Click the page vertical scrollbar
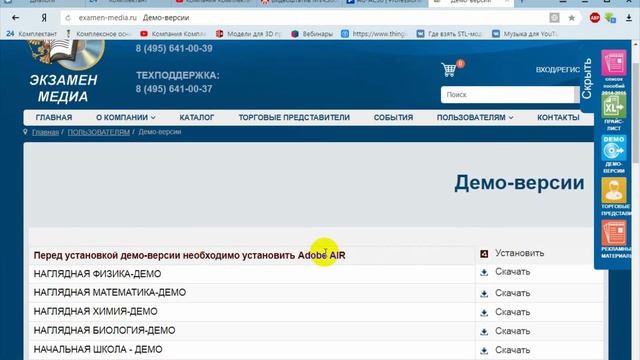 click(x=636, y=112)
